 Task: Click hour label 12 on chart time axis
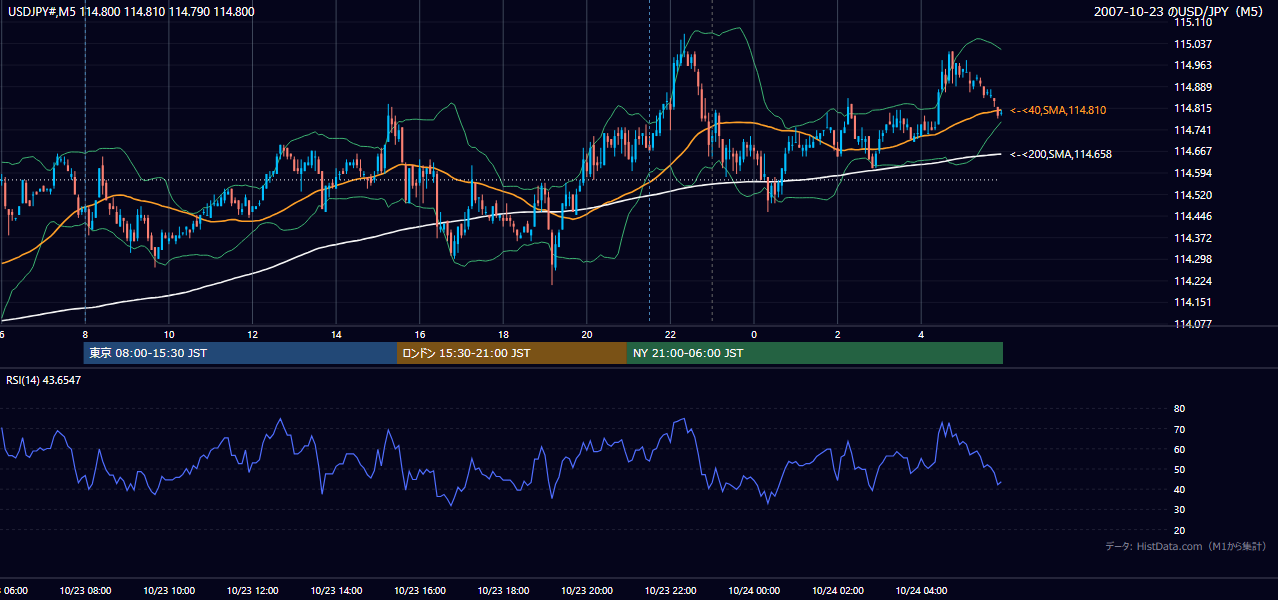(252, 334)
